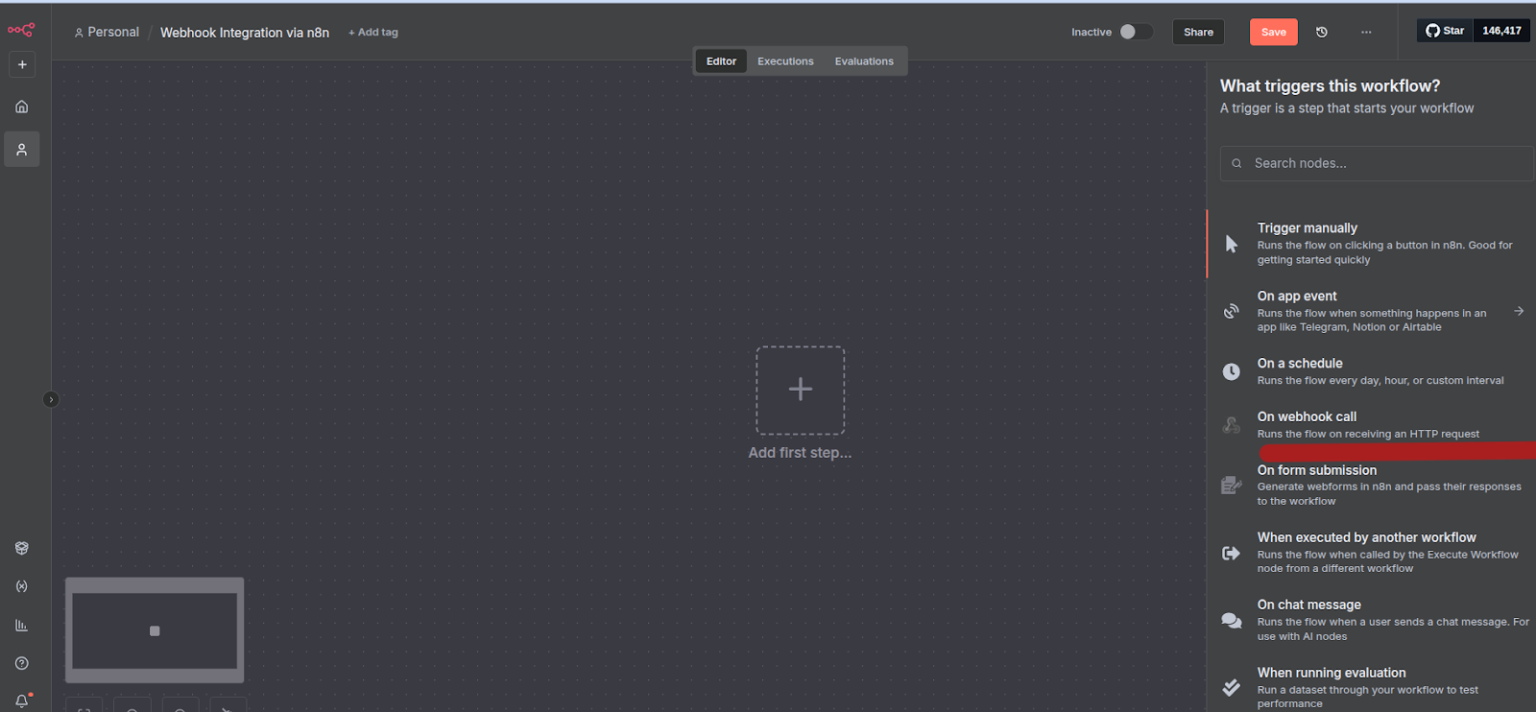Switch to the Editor tab
Viewport: 1536px width, 712px height.
pyautogui.click(x=721, y=61)
